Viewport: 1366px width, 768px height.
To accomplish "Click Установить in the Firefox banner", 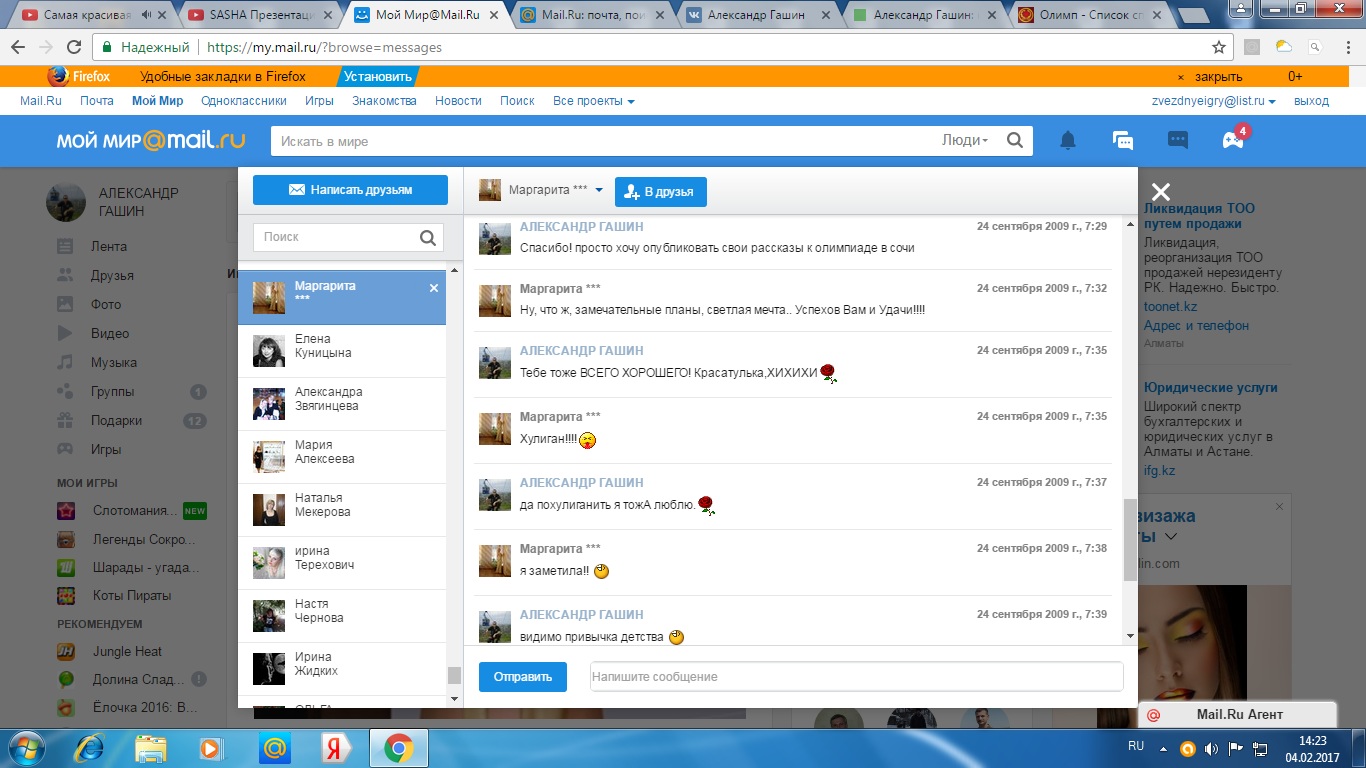I will (377, 76).
